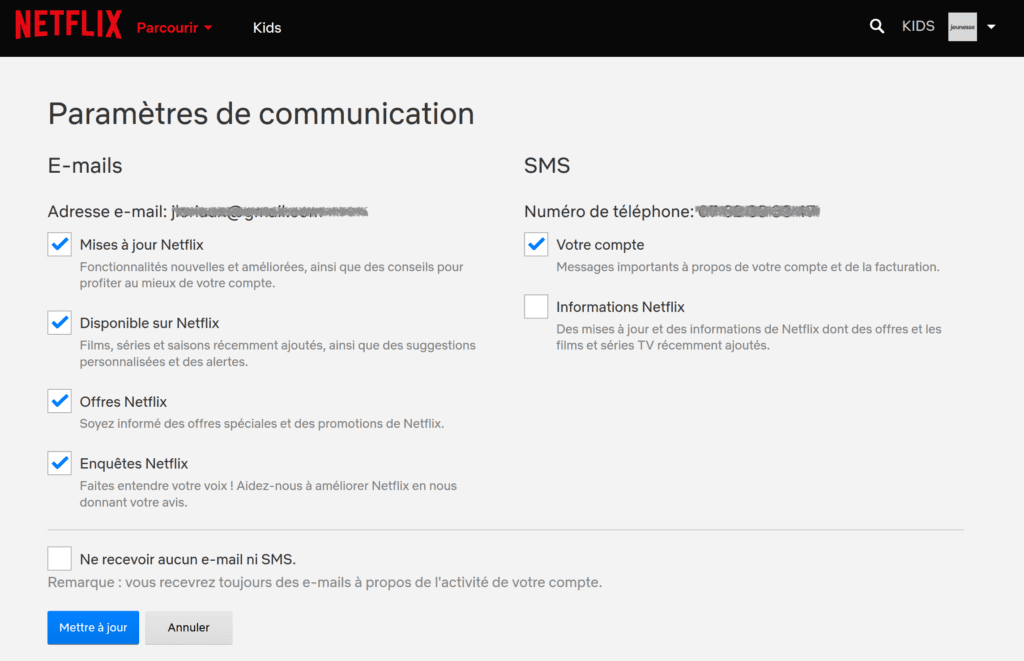Click the blurred e-mail address text
The image size is (1024, 661).
coord(270,212)
